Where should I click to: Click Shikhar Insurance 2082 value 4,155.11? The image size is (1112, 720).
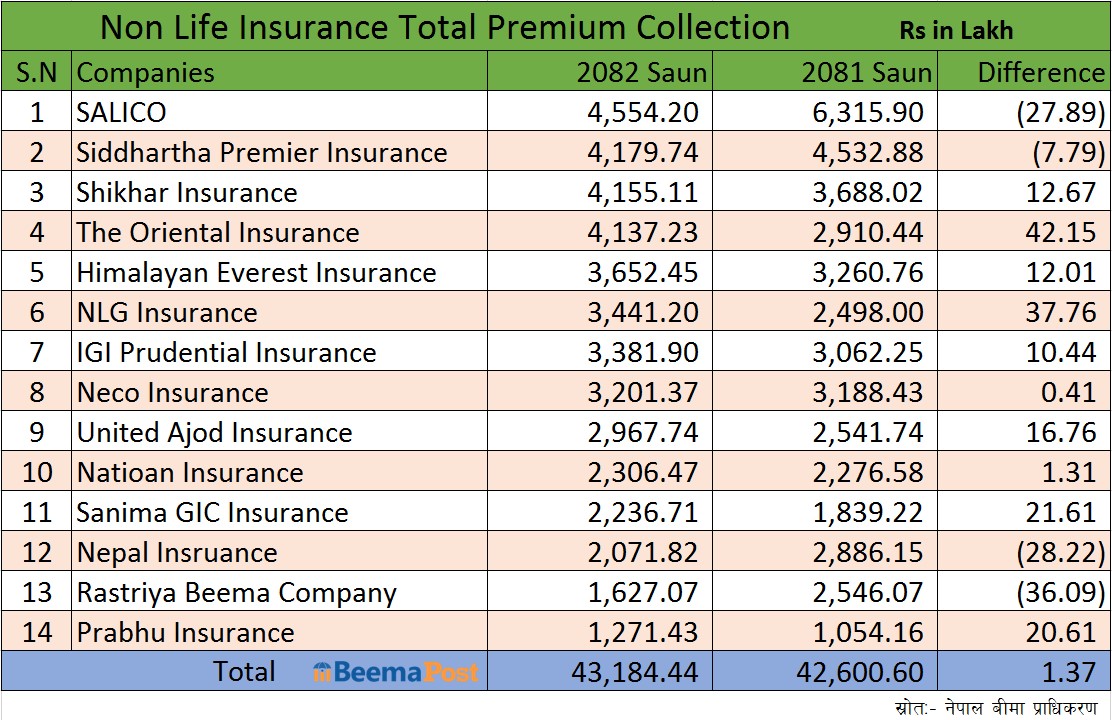(x=642, y=192)
